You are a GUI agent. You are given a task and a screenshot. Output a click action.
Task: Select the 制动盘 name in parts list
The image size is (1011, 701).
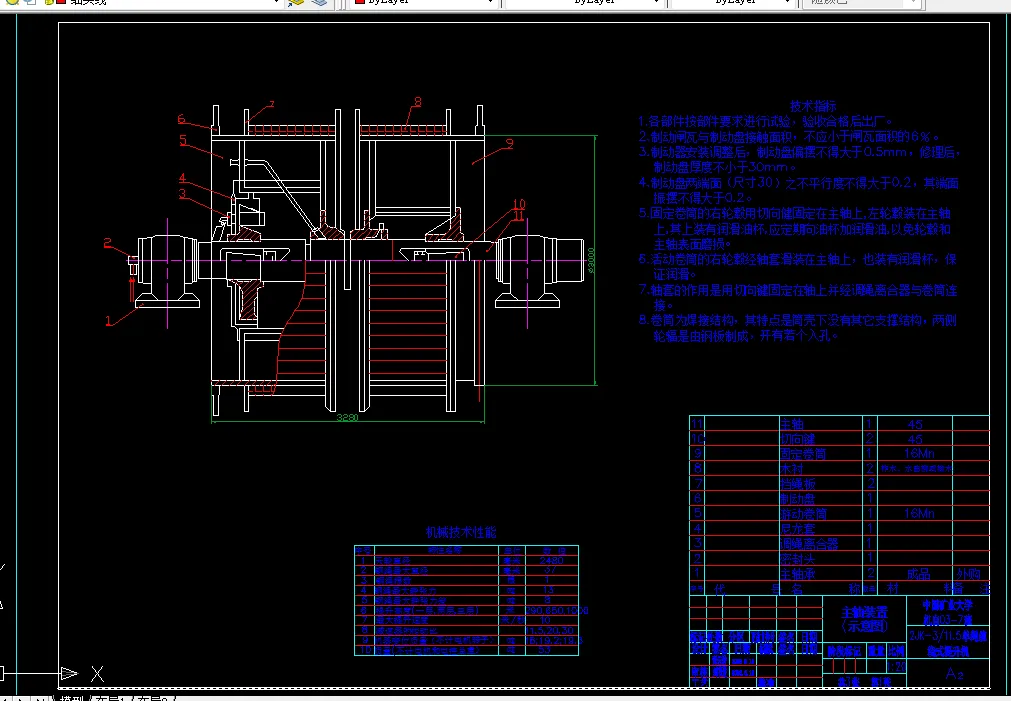coord(798,499)
